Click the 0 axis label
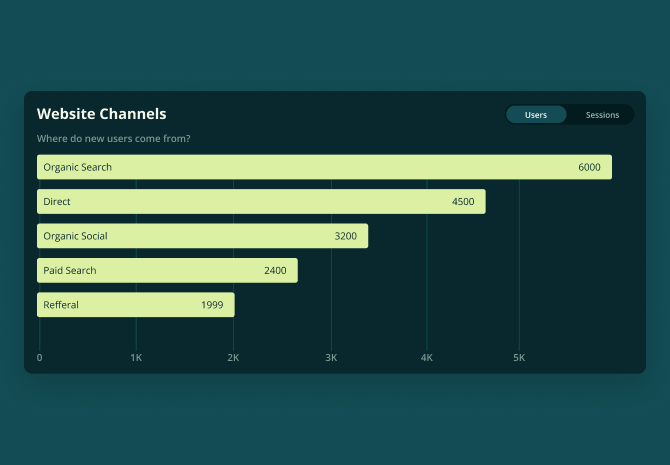Screen dimensions: 670x465 pyautogui.click(x=39, y=358)
